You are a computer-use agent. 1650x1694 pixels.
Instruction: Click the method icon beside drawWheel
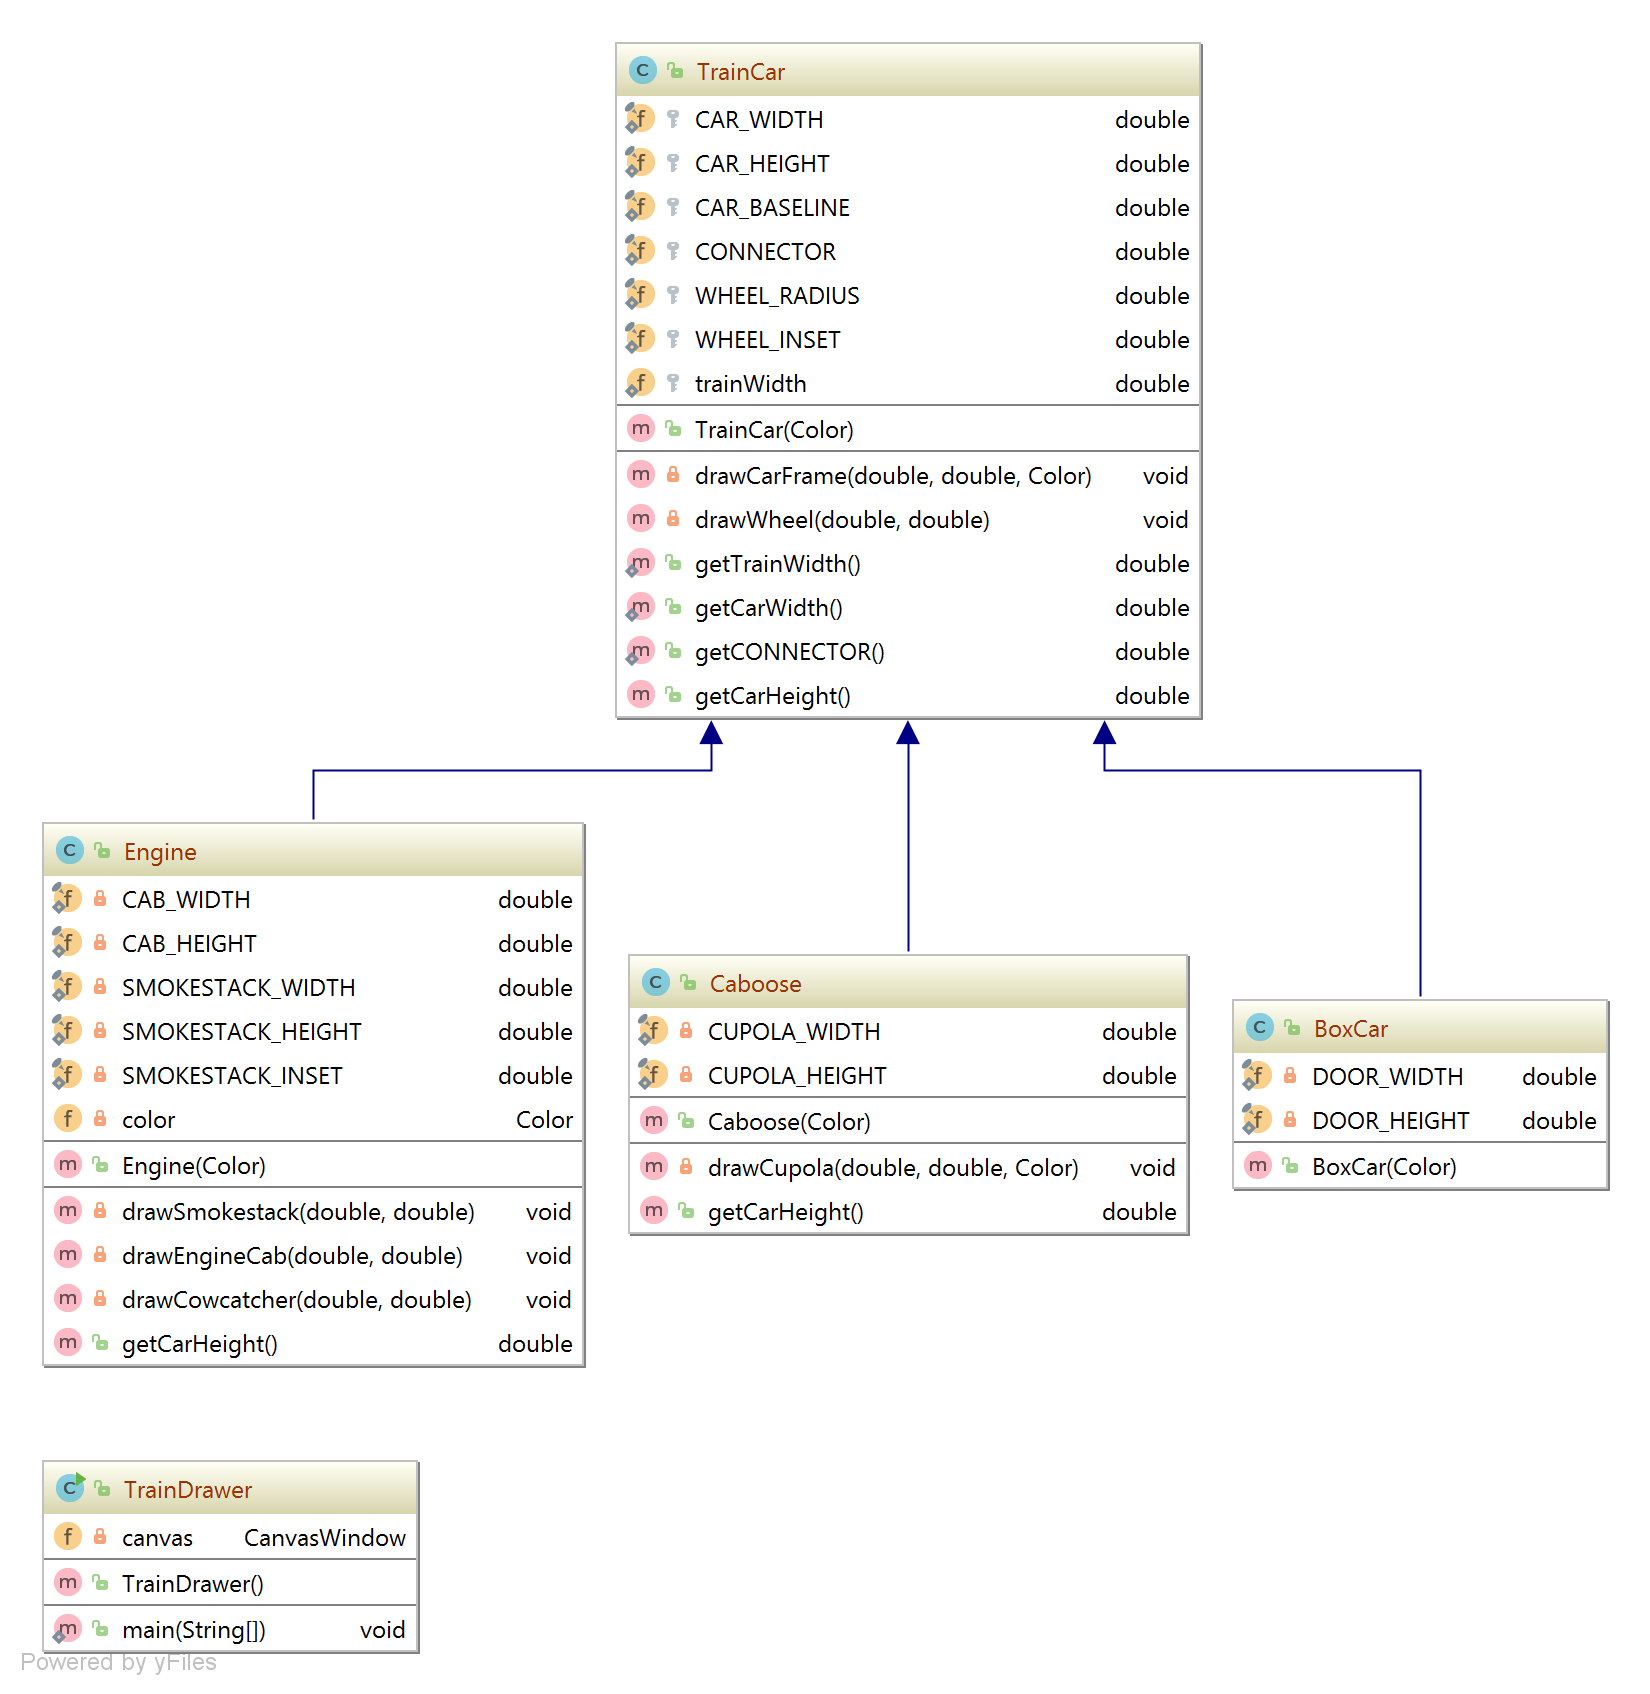click(641, 519)
